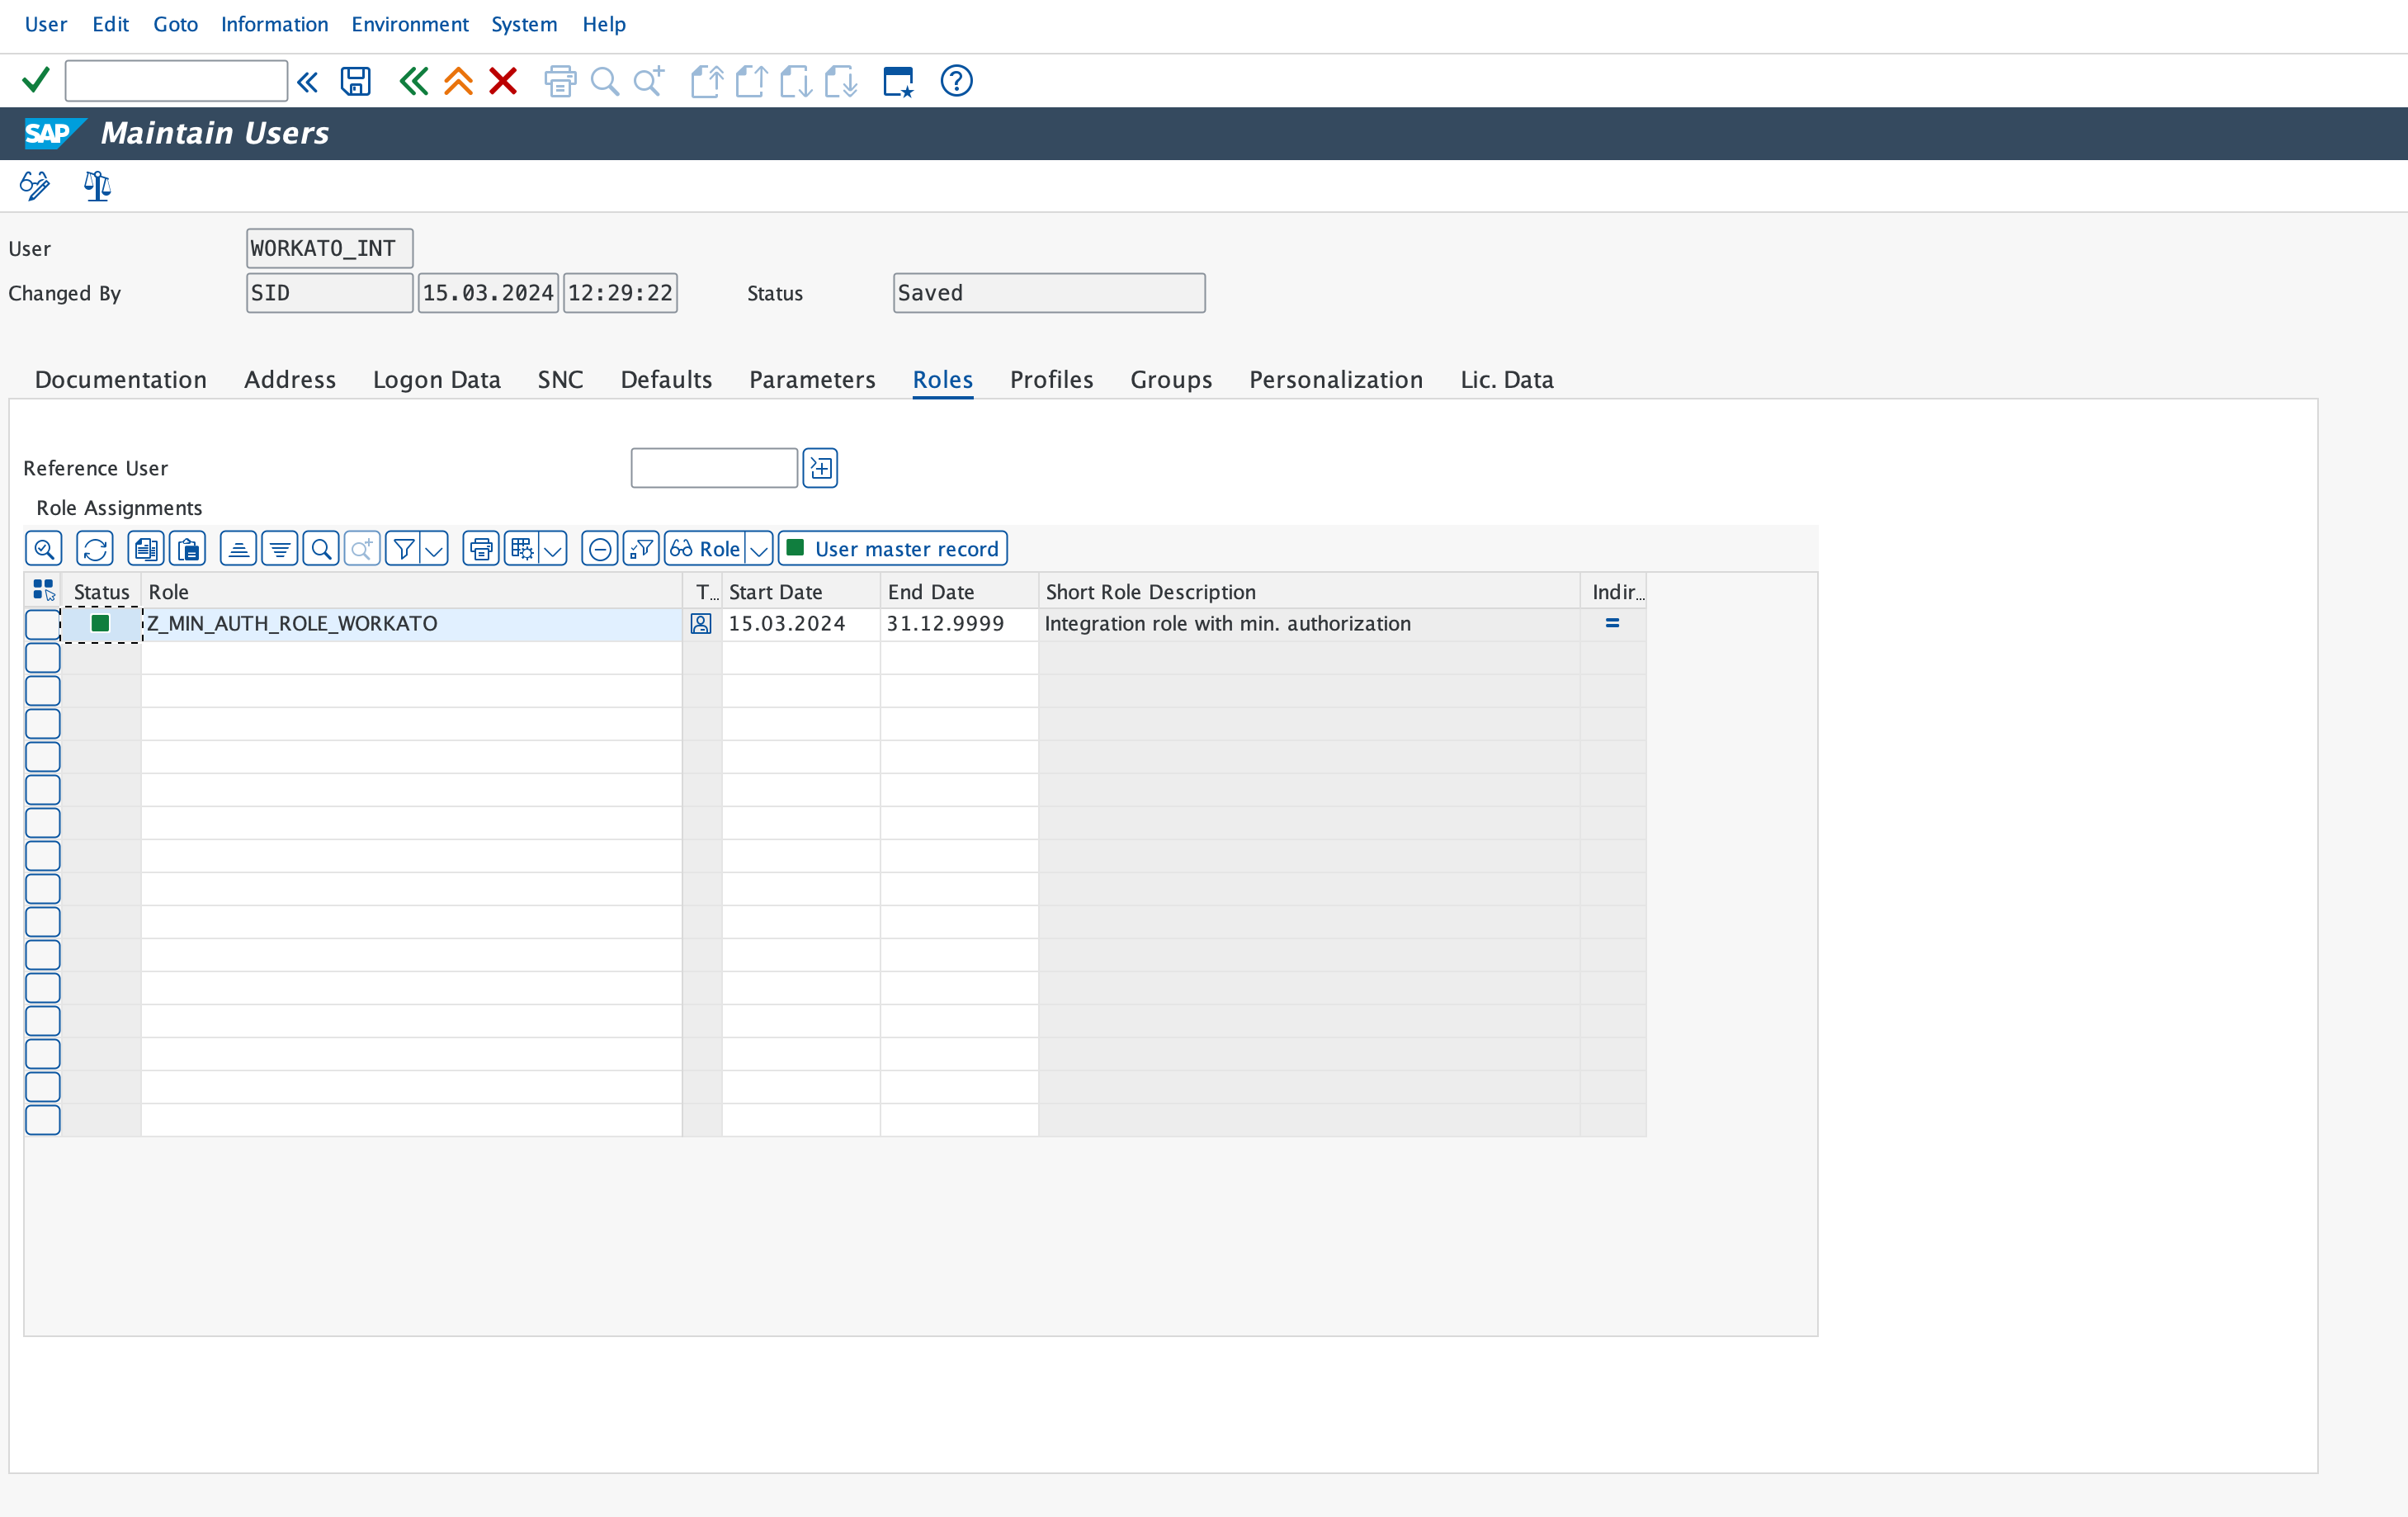Image resolution: width=2408 pixels, height=1517 pixels.
Task: Cancel with the red X icon
Action: (x=503, y=81)
